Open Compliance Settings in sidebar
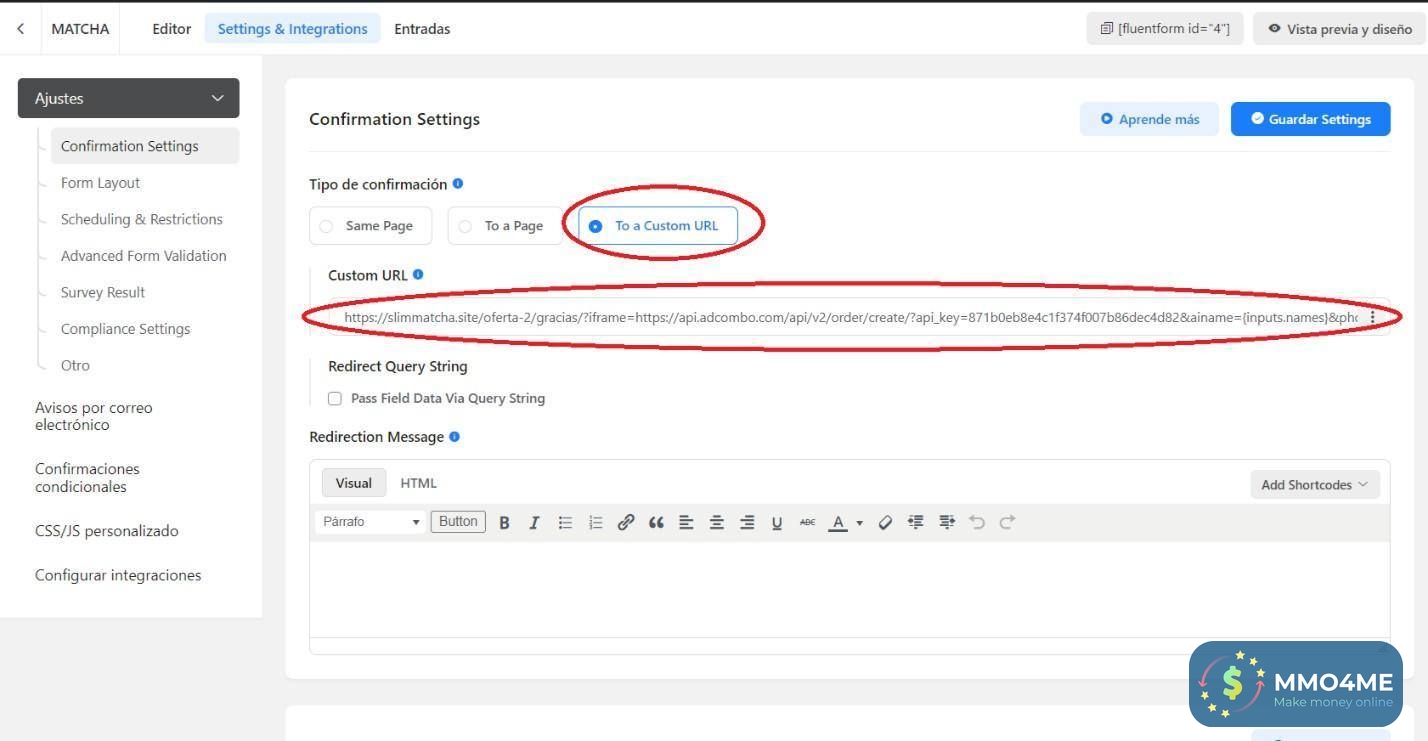This screenshot has width=1428, height=741. click(125, 329)
